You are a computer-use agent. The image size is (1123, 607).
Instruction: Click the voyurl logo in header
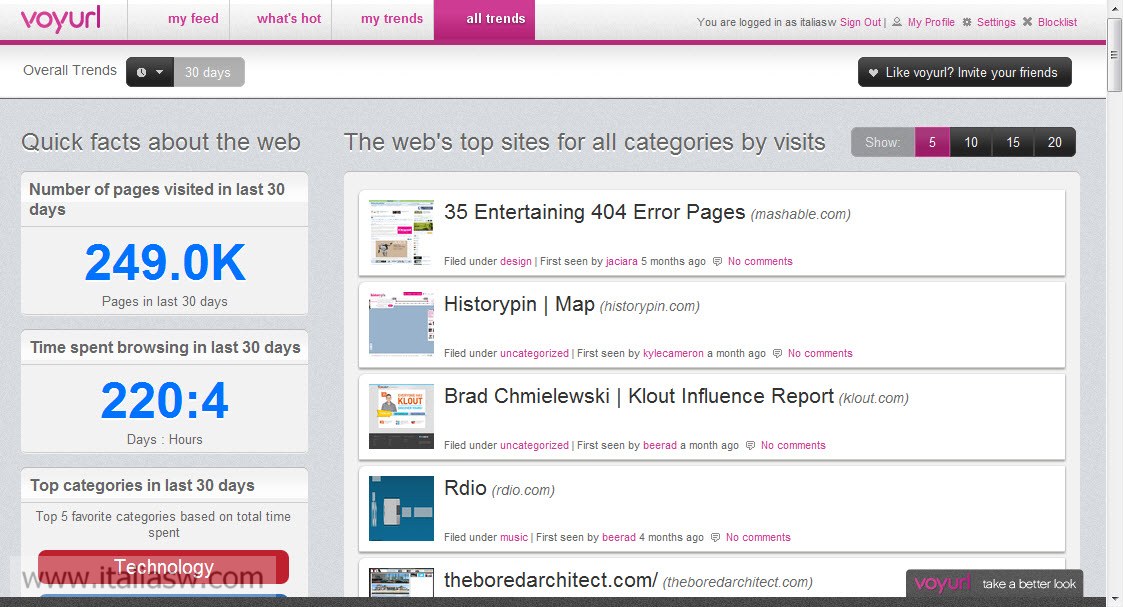(x=61, y=19)
